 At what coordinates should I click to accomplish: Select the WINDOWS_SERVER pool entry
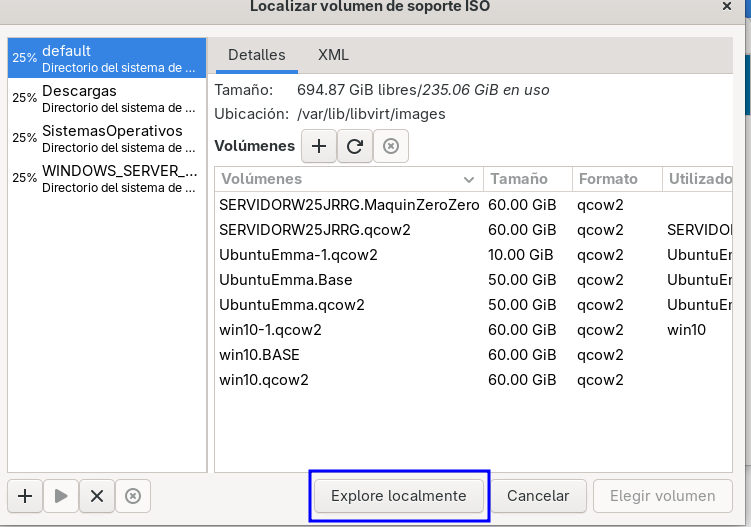point(107,178)
